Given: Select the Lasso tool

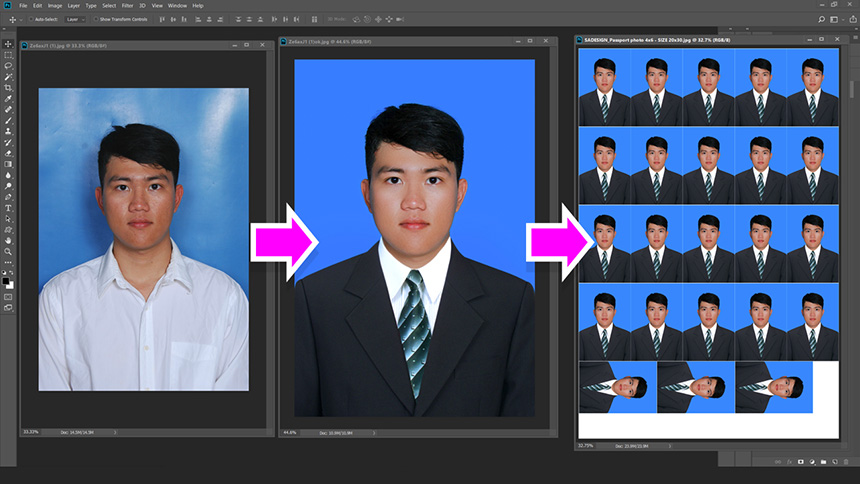Looking at the screenshot, I should pyautogui.click(x=8, y=66).
